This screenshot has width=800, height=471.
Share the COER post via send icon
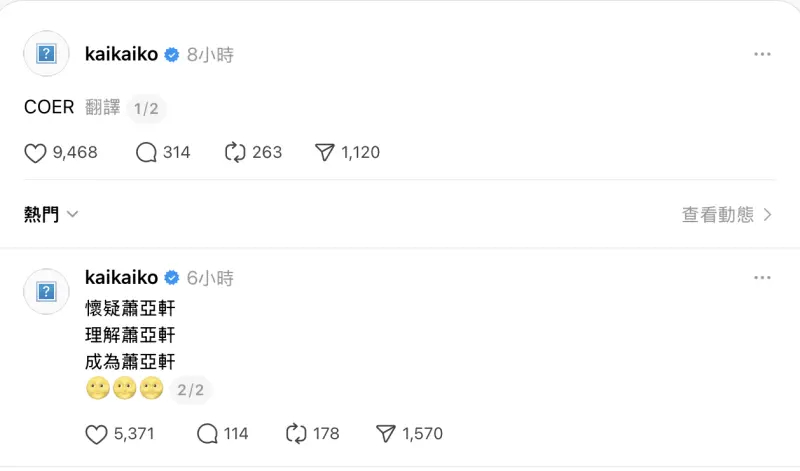point(324,153)
